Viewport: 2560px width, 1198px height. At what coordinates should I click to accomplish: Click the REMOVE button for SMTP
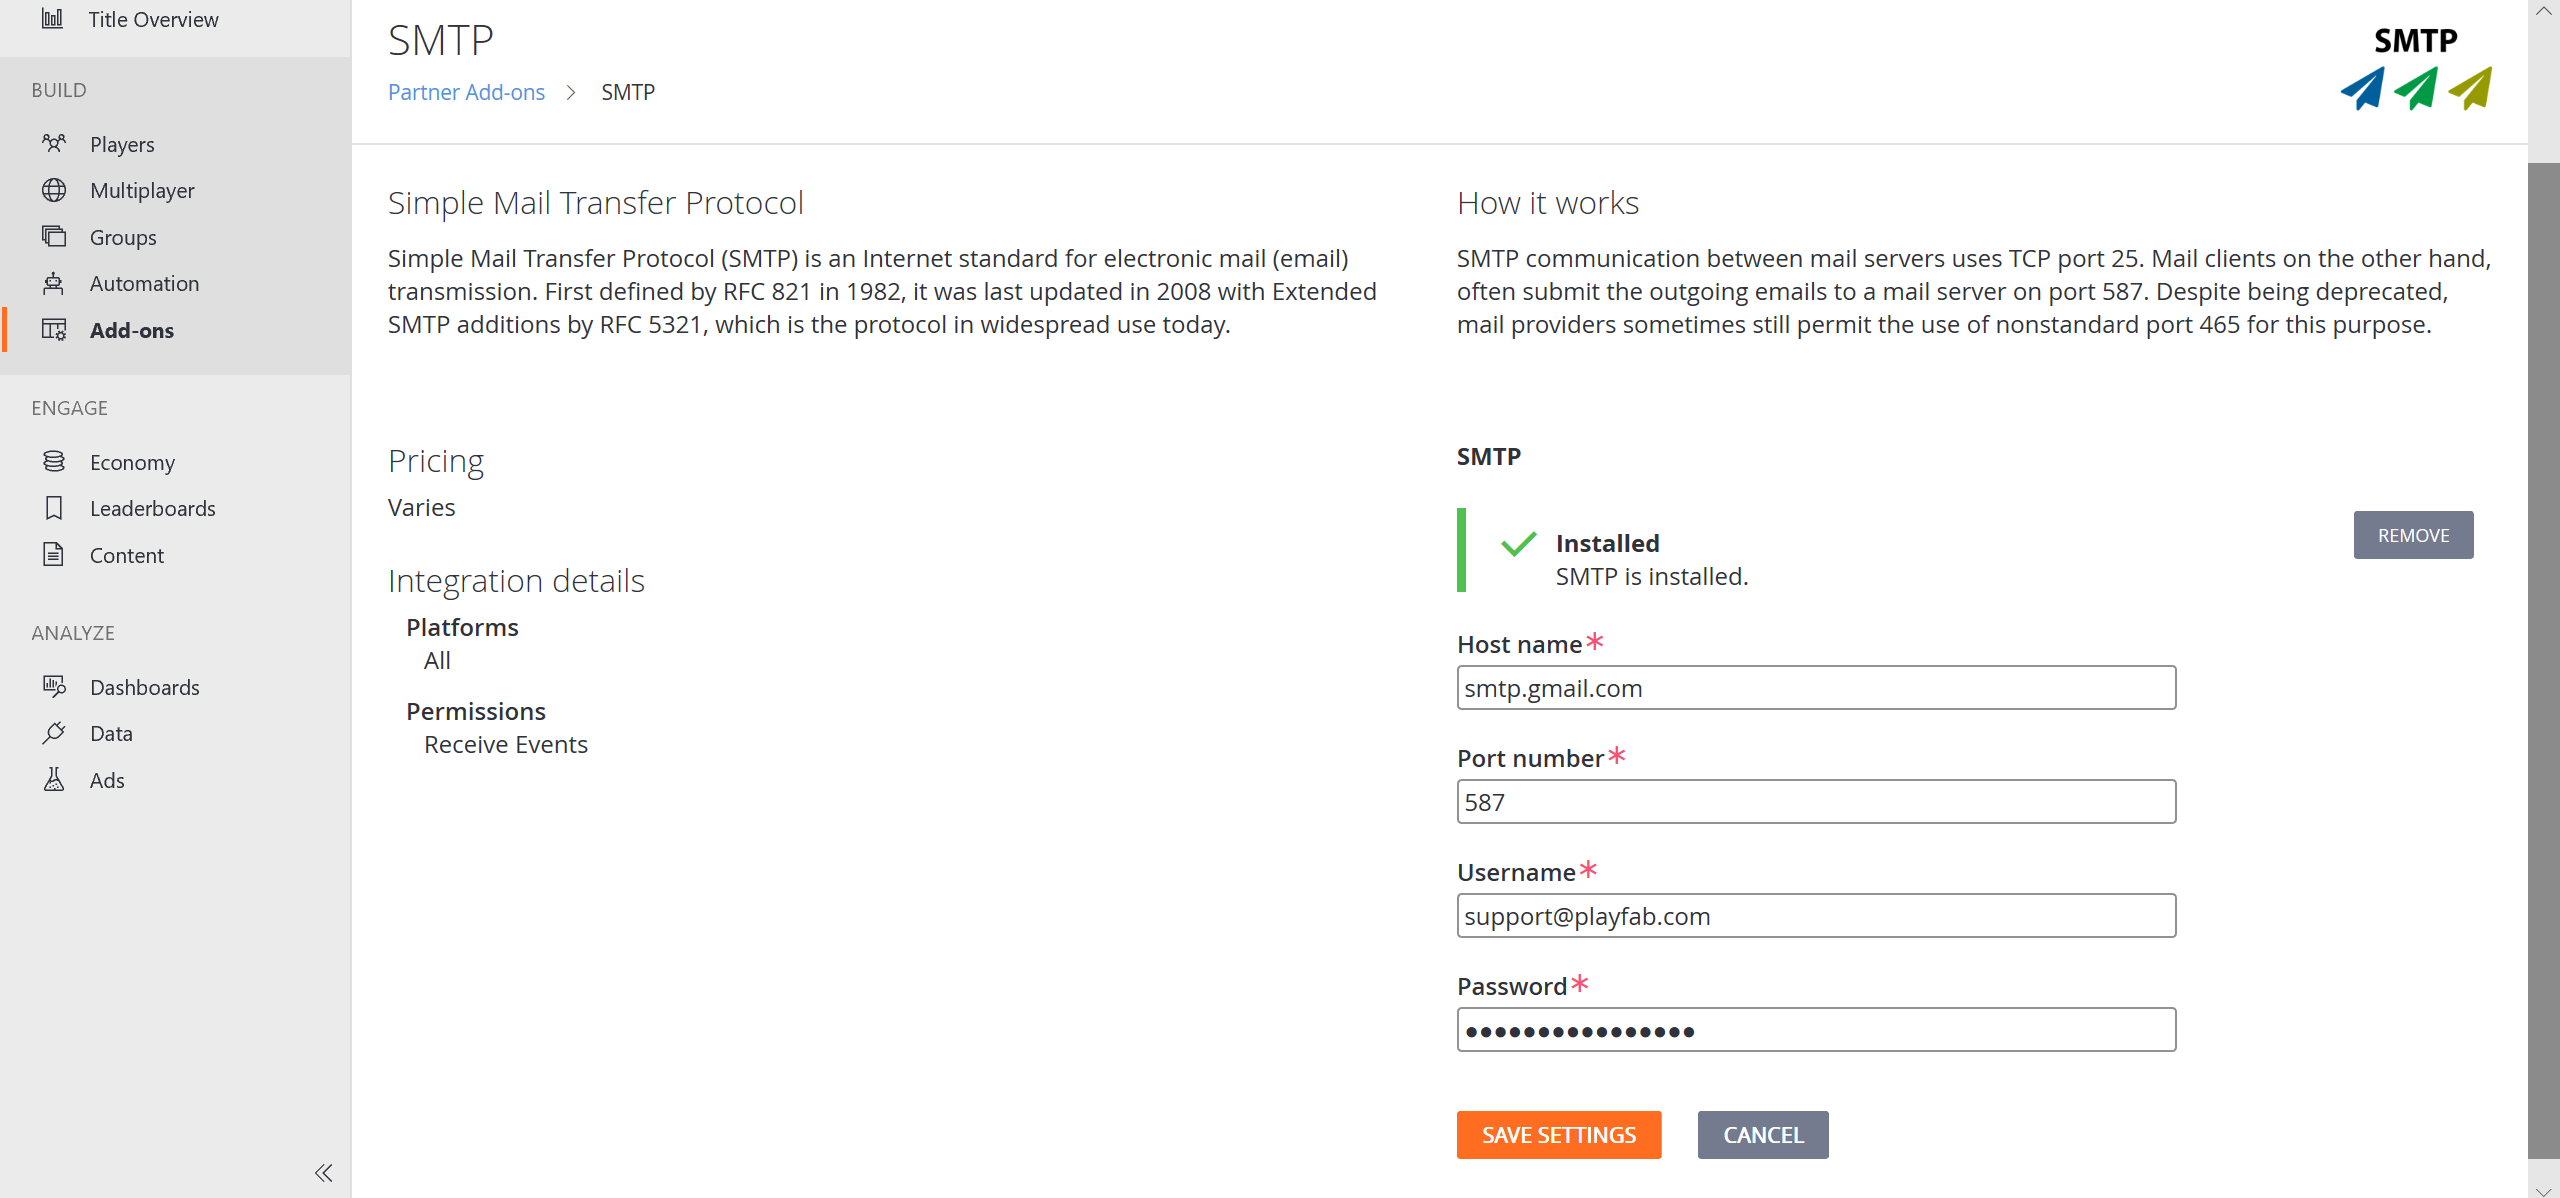(2413, 534)
